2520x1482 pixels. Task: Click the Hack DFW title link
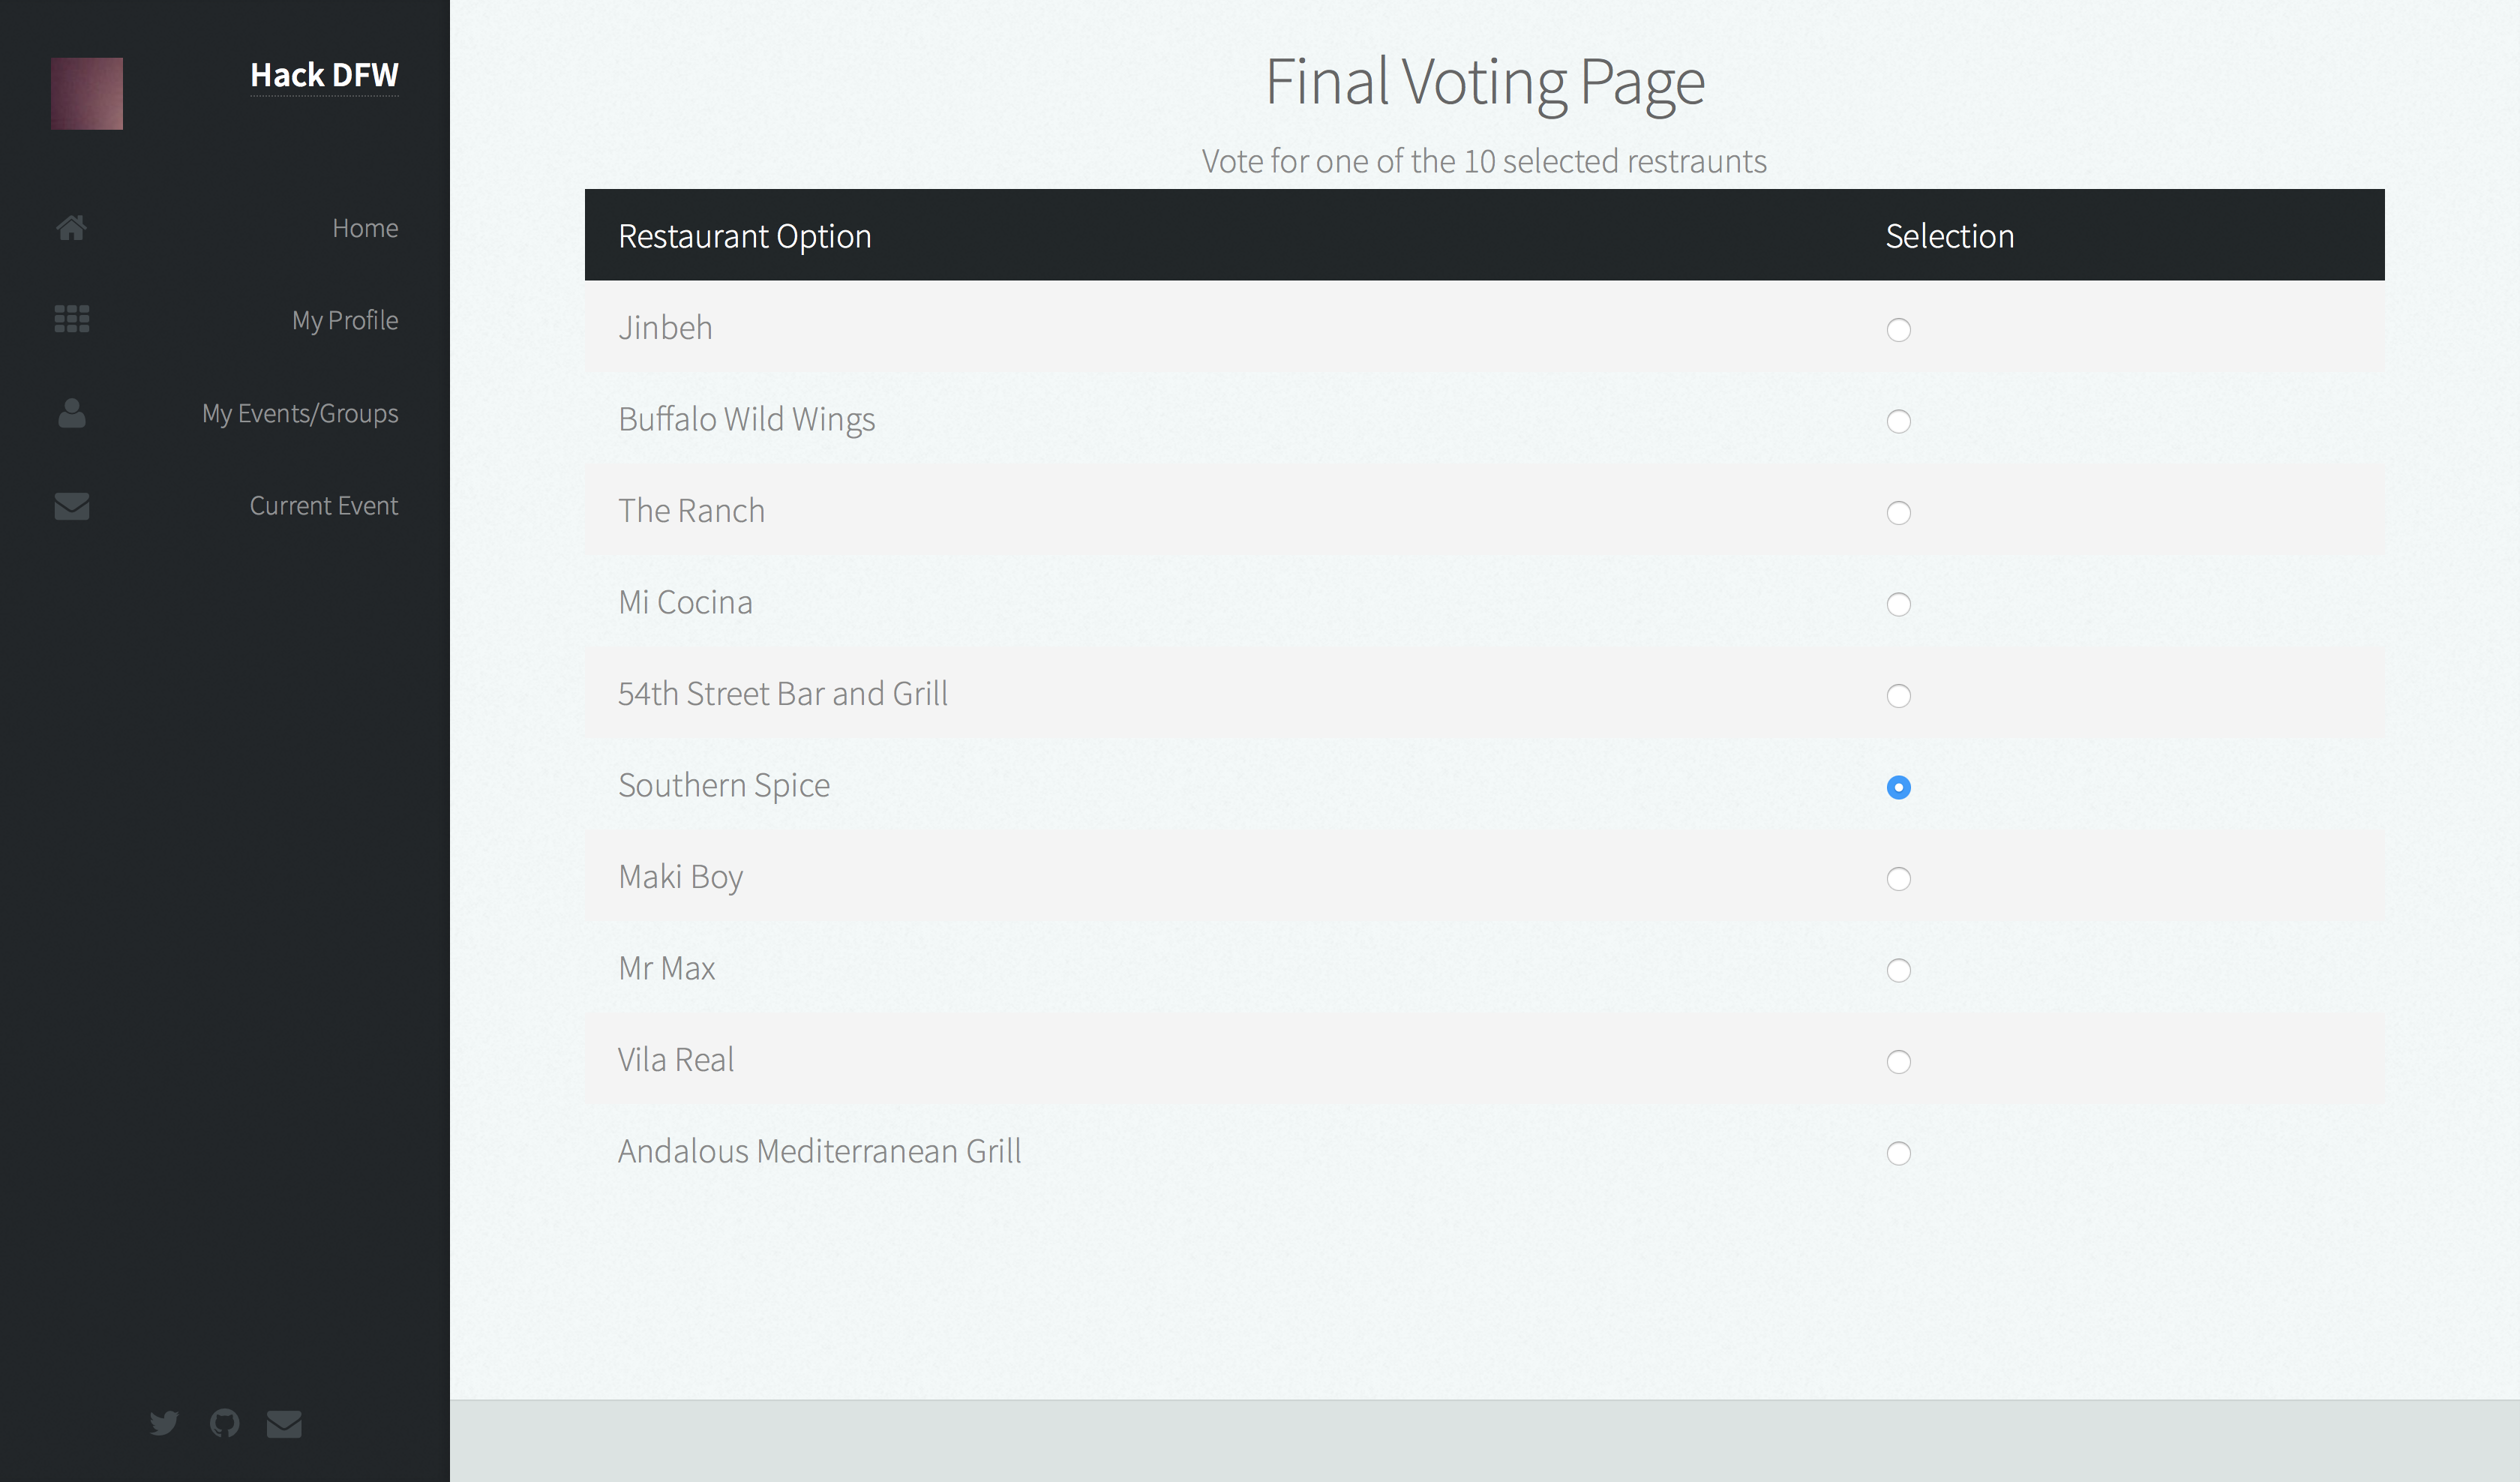[324, 75]
